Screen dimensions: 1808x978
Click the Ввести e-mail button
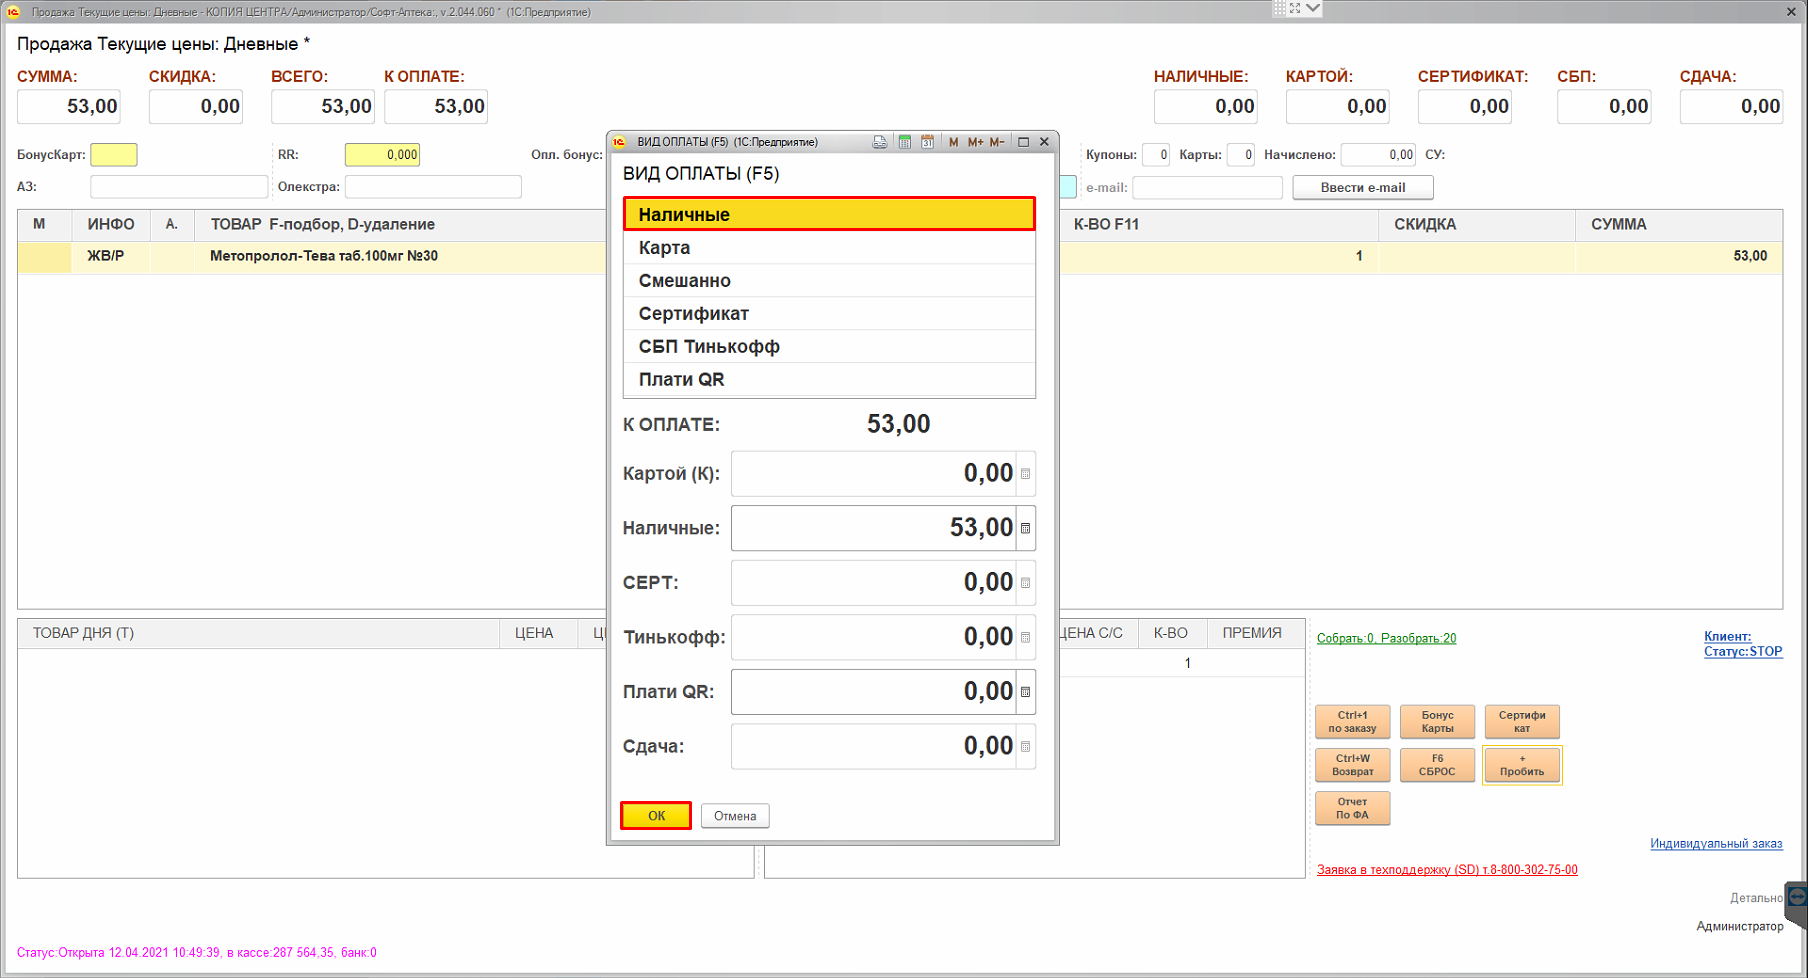click(x=1362, y=188)
